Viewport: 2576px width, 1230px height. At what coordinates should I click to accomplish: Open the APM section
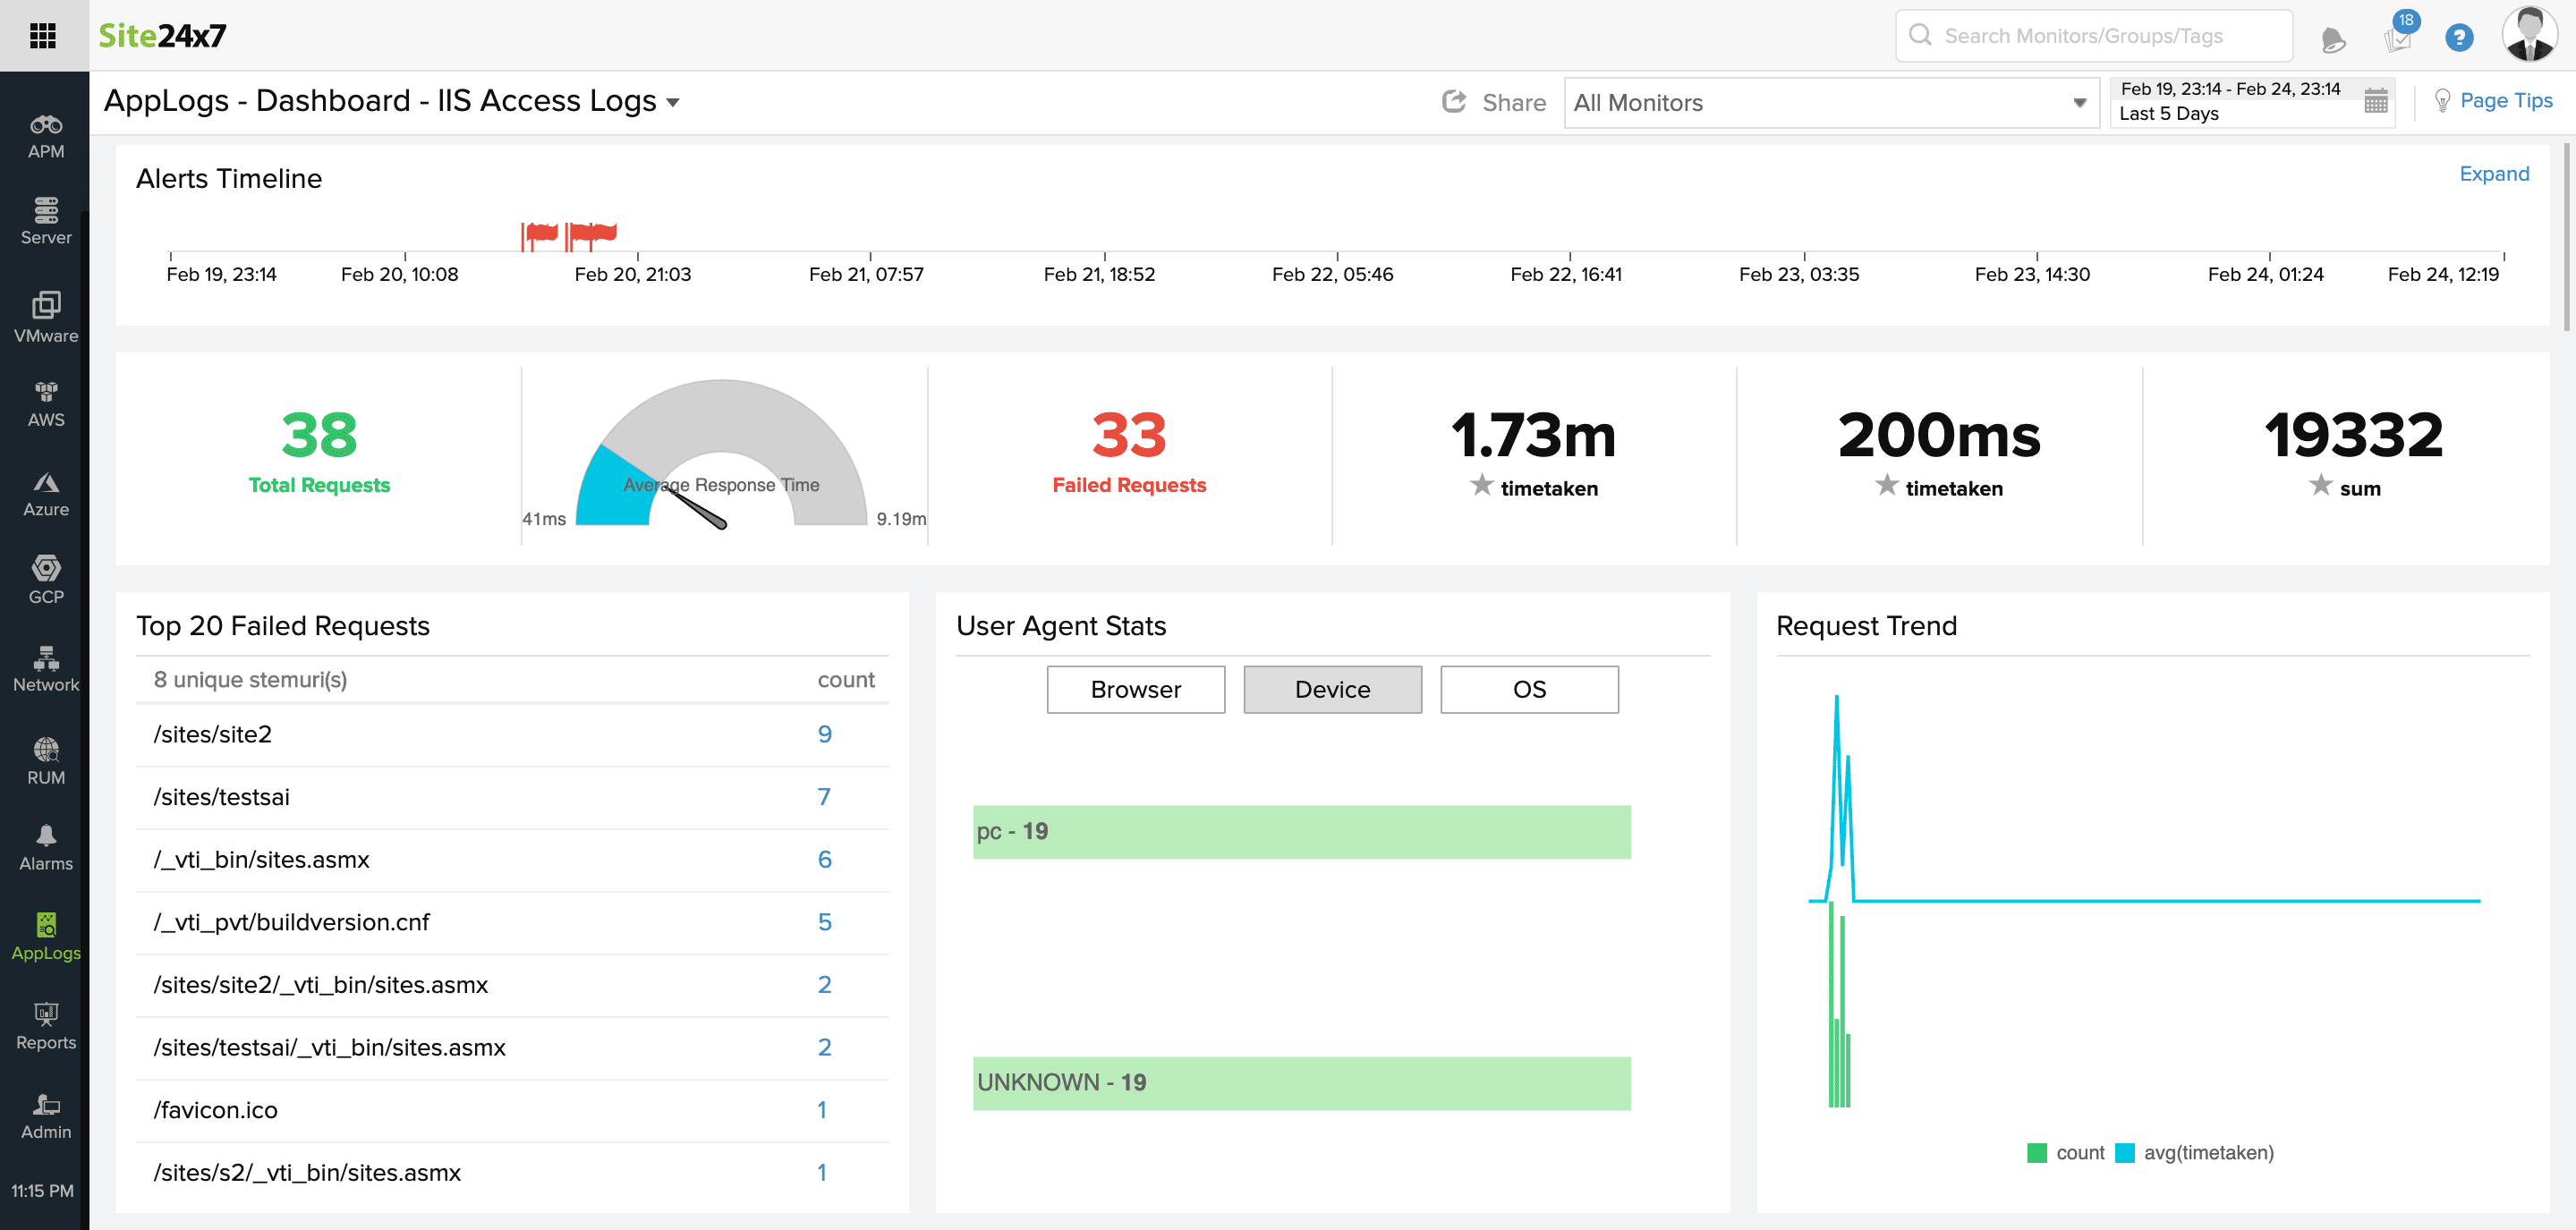45,135
